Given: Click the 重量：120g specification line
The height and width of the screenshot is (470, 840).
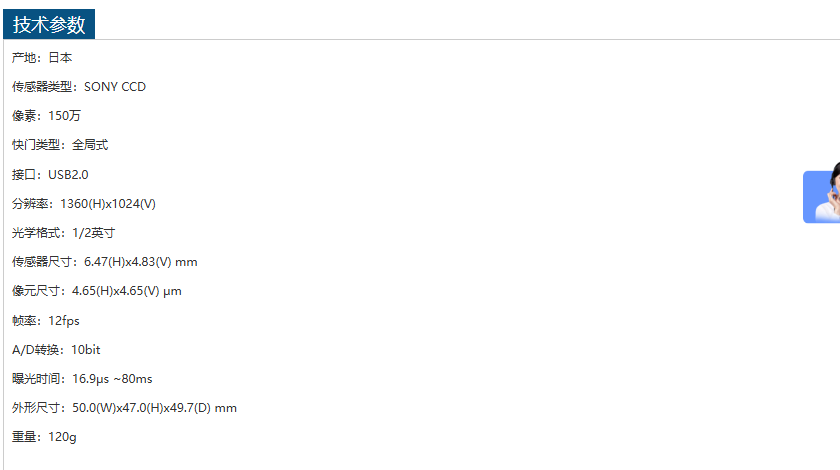Looking at the screenshot, I should click(x=44, y=437).
